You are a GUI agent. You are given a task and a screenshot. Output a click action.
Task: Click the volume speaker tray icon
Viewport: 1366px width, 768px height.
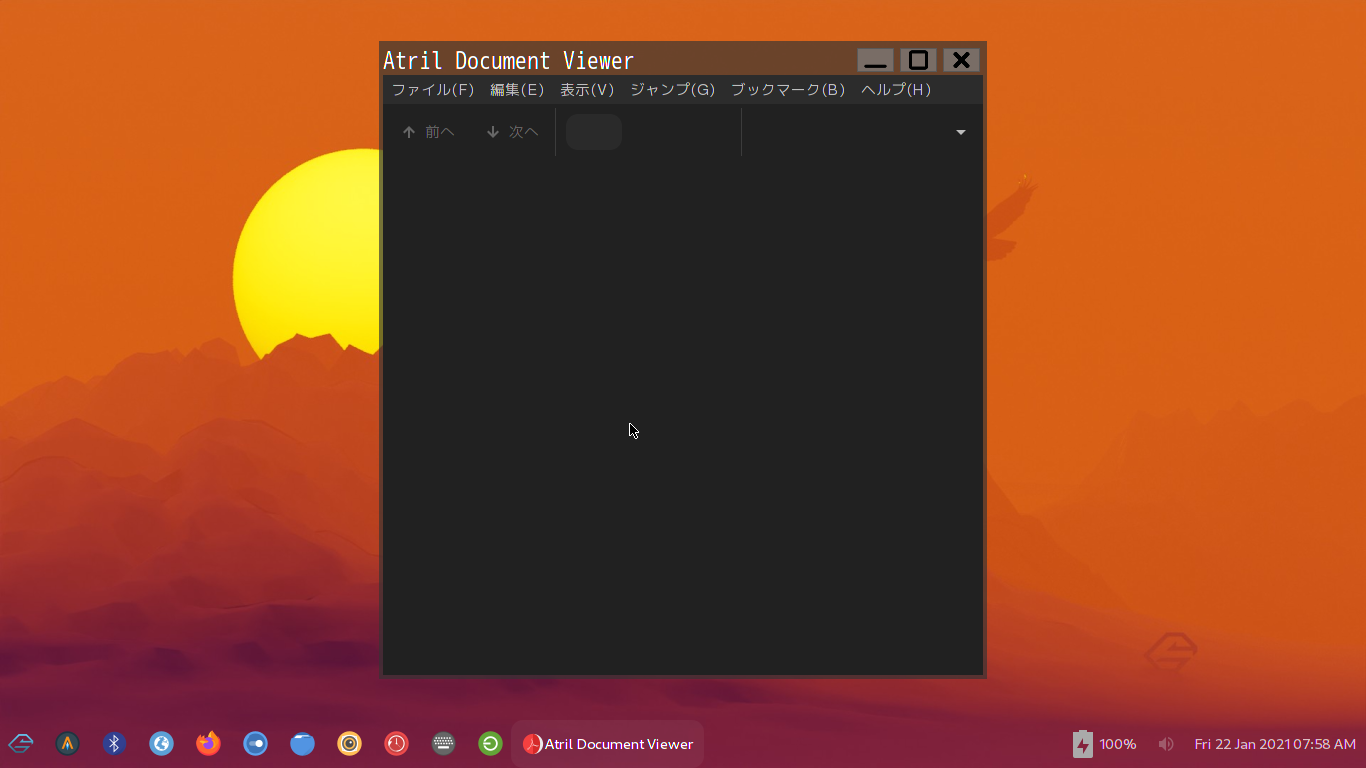pyautogui.click(x=1166, y=744)
